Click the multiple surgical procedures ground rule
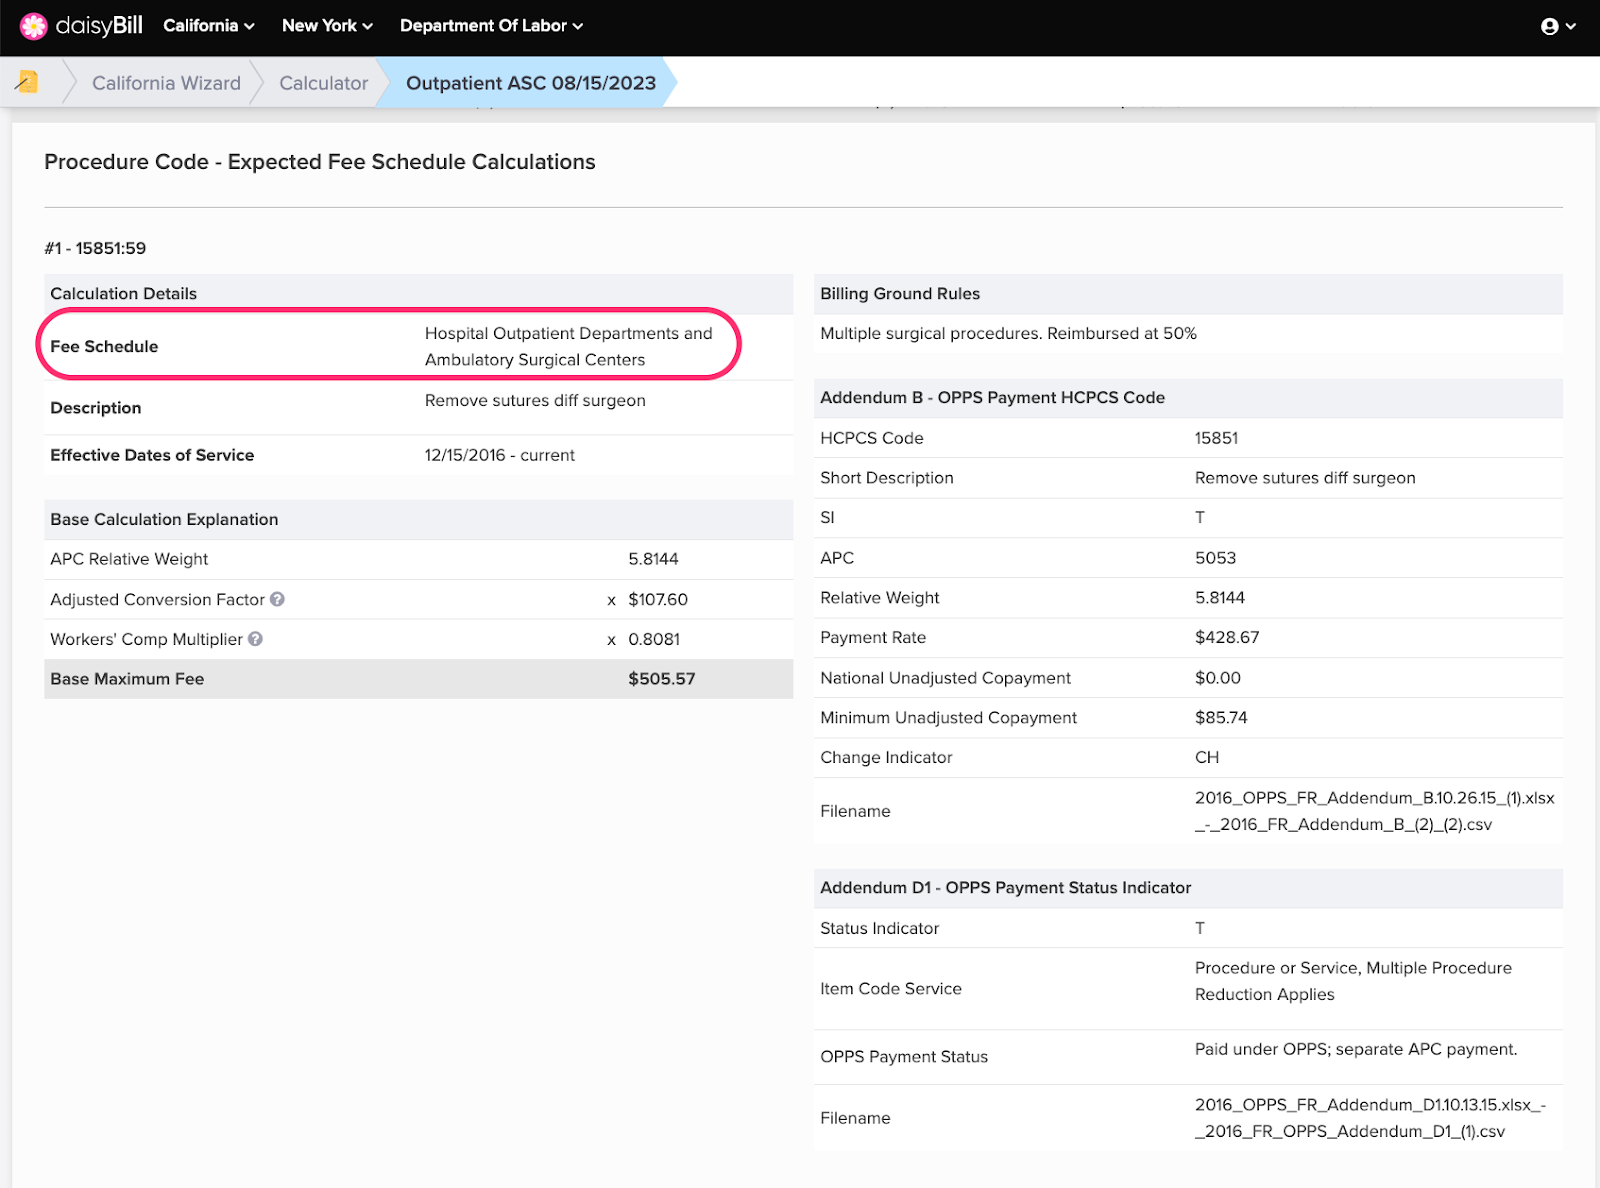 click(x=1008, y=334)
